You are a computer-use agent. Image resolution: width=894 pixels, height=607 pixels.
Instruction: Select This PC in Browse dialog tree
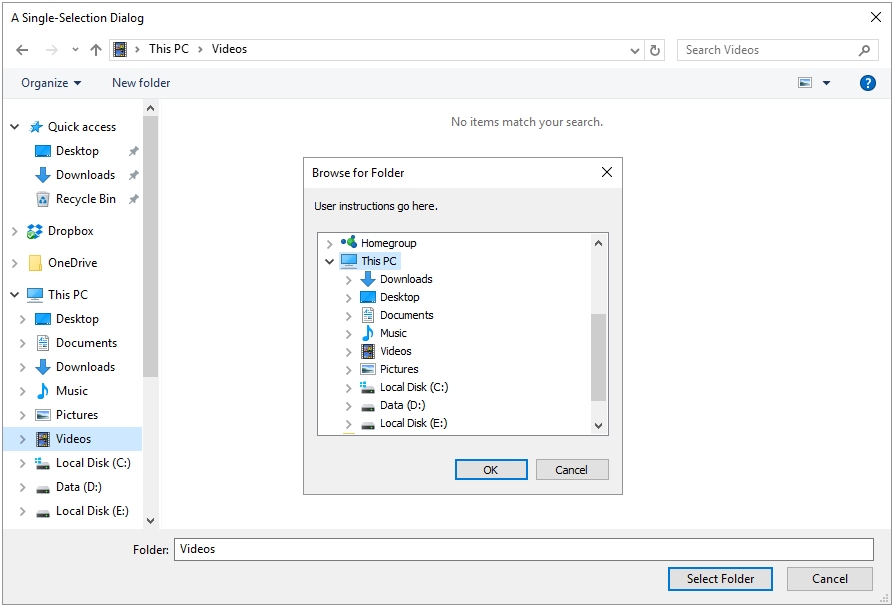tap(379, 261)
